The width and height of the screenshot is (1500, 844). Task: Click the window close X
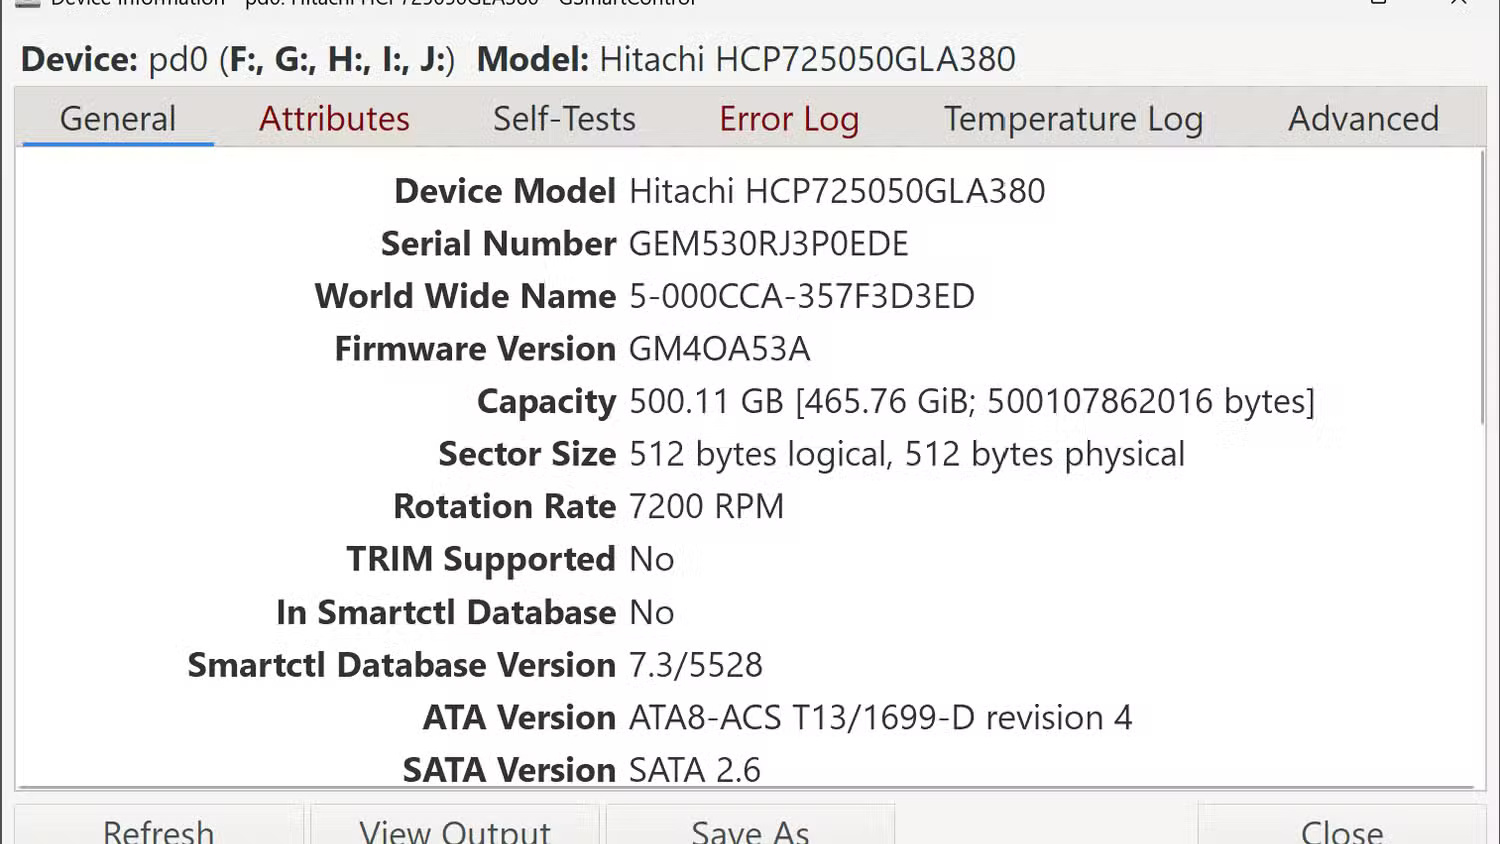point(1458,5)
